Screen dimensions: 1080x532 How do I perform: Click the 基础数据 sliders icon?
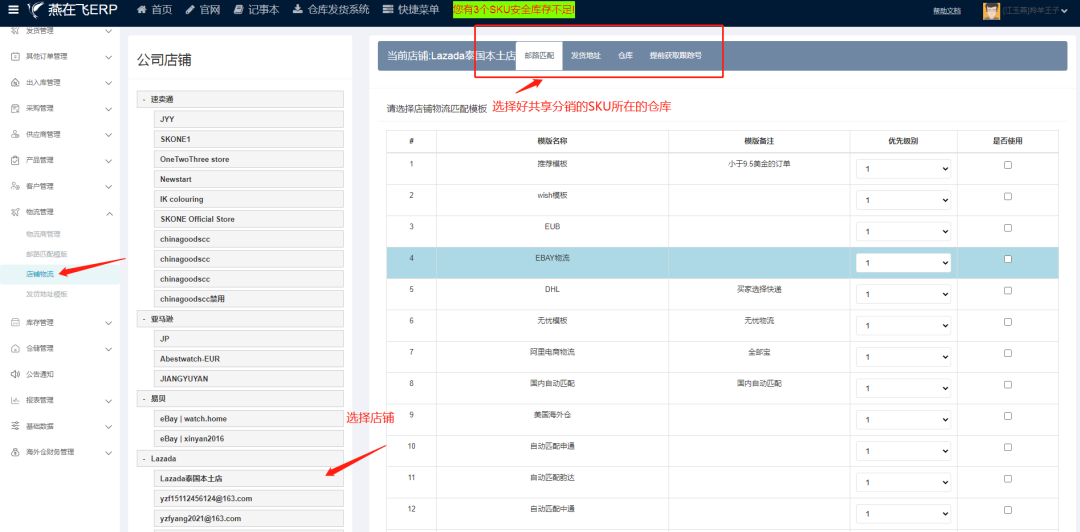[x=15, y=426]
